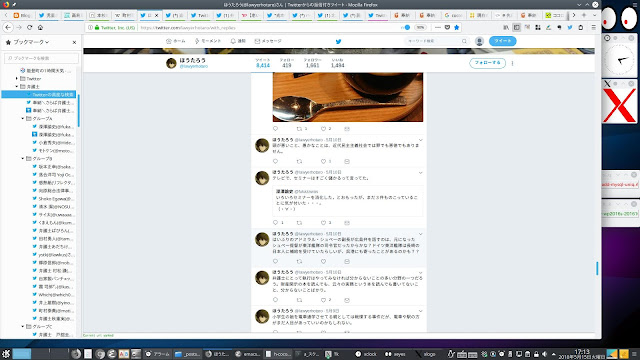
Task: Save page to Pocket from address bar
Action: pyautogui.click(x=447, y=27)
